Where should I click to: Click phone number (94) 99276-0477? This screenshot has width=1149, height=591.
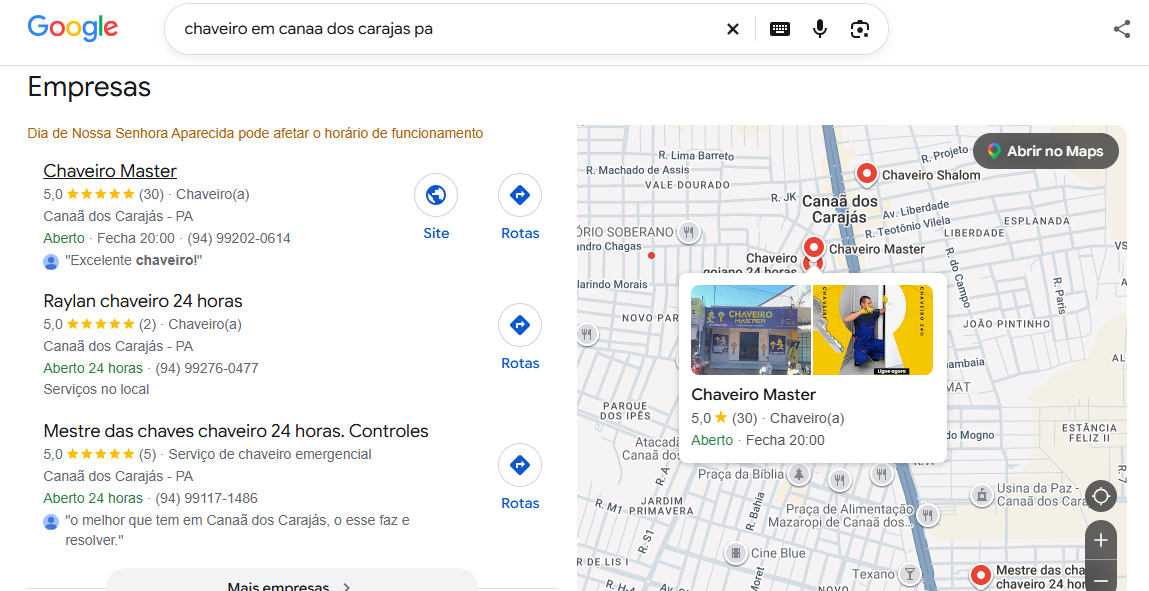click(x=207, y=368)
